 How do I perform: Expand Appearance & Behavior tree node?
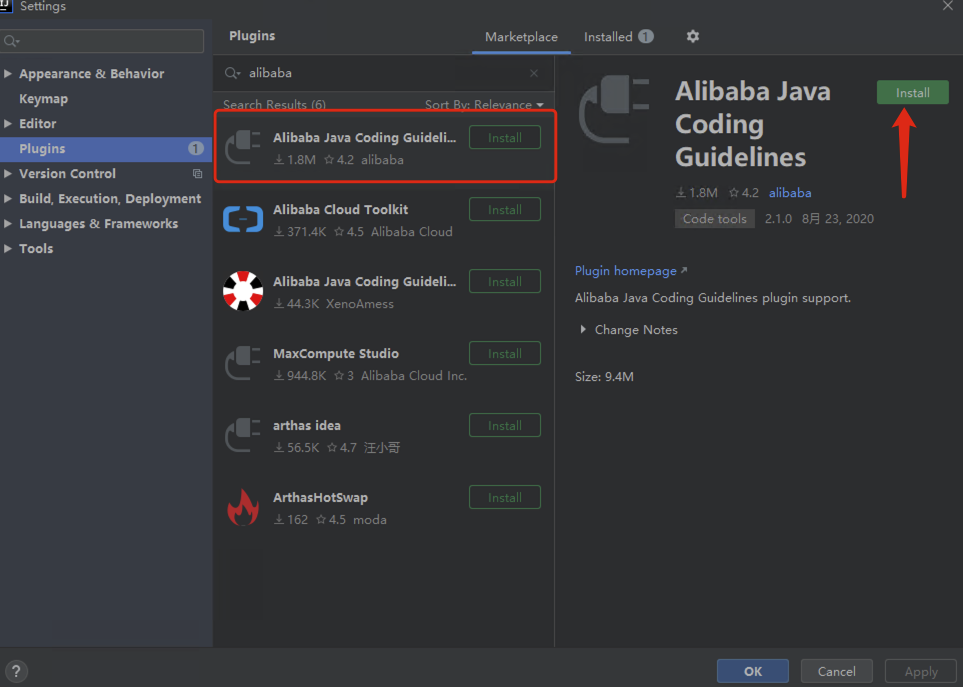(8, 74)
